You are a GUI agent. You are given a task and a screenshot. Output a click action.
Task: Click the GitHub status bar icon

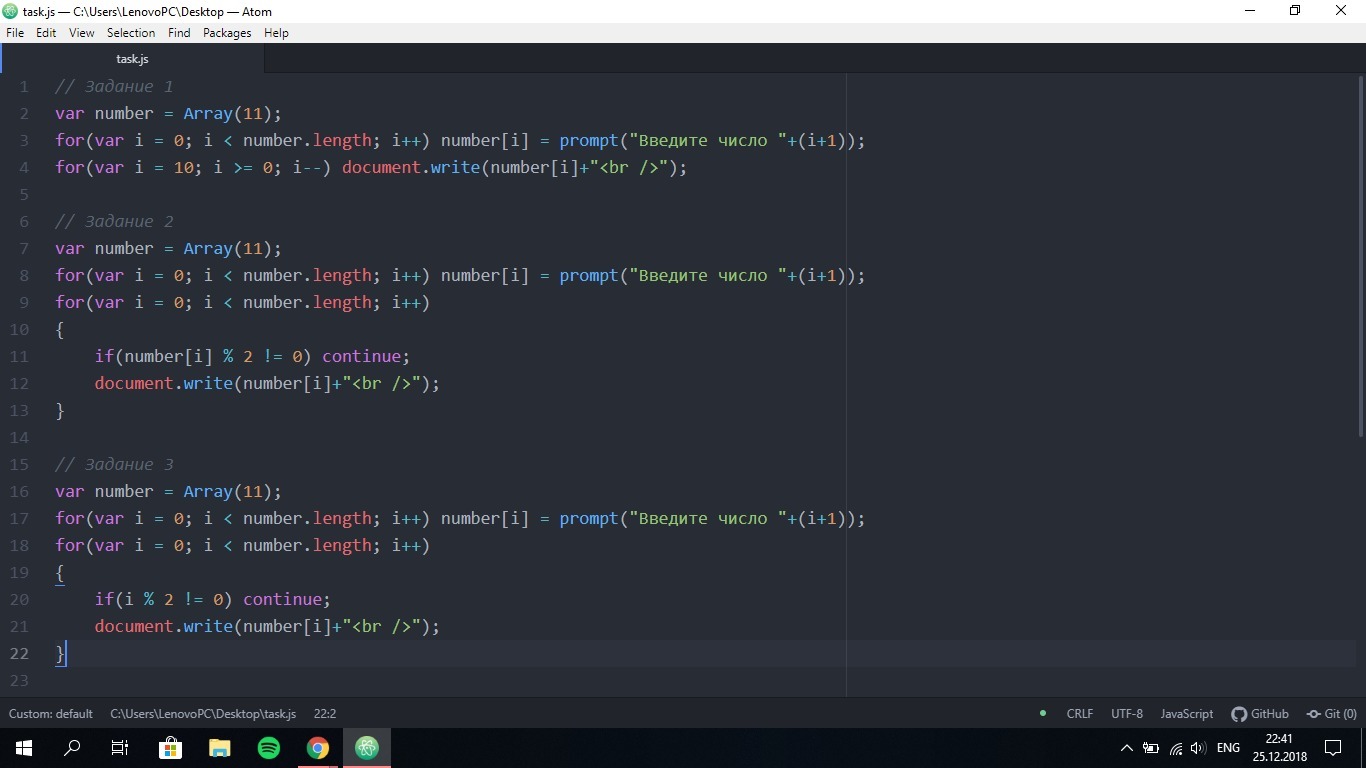1260,714
